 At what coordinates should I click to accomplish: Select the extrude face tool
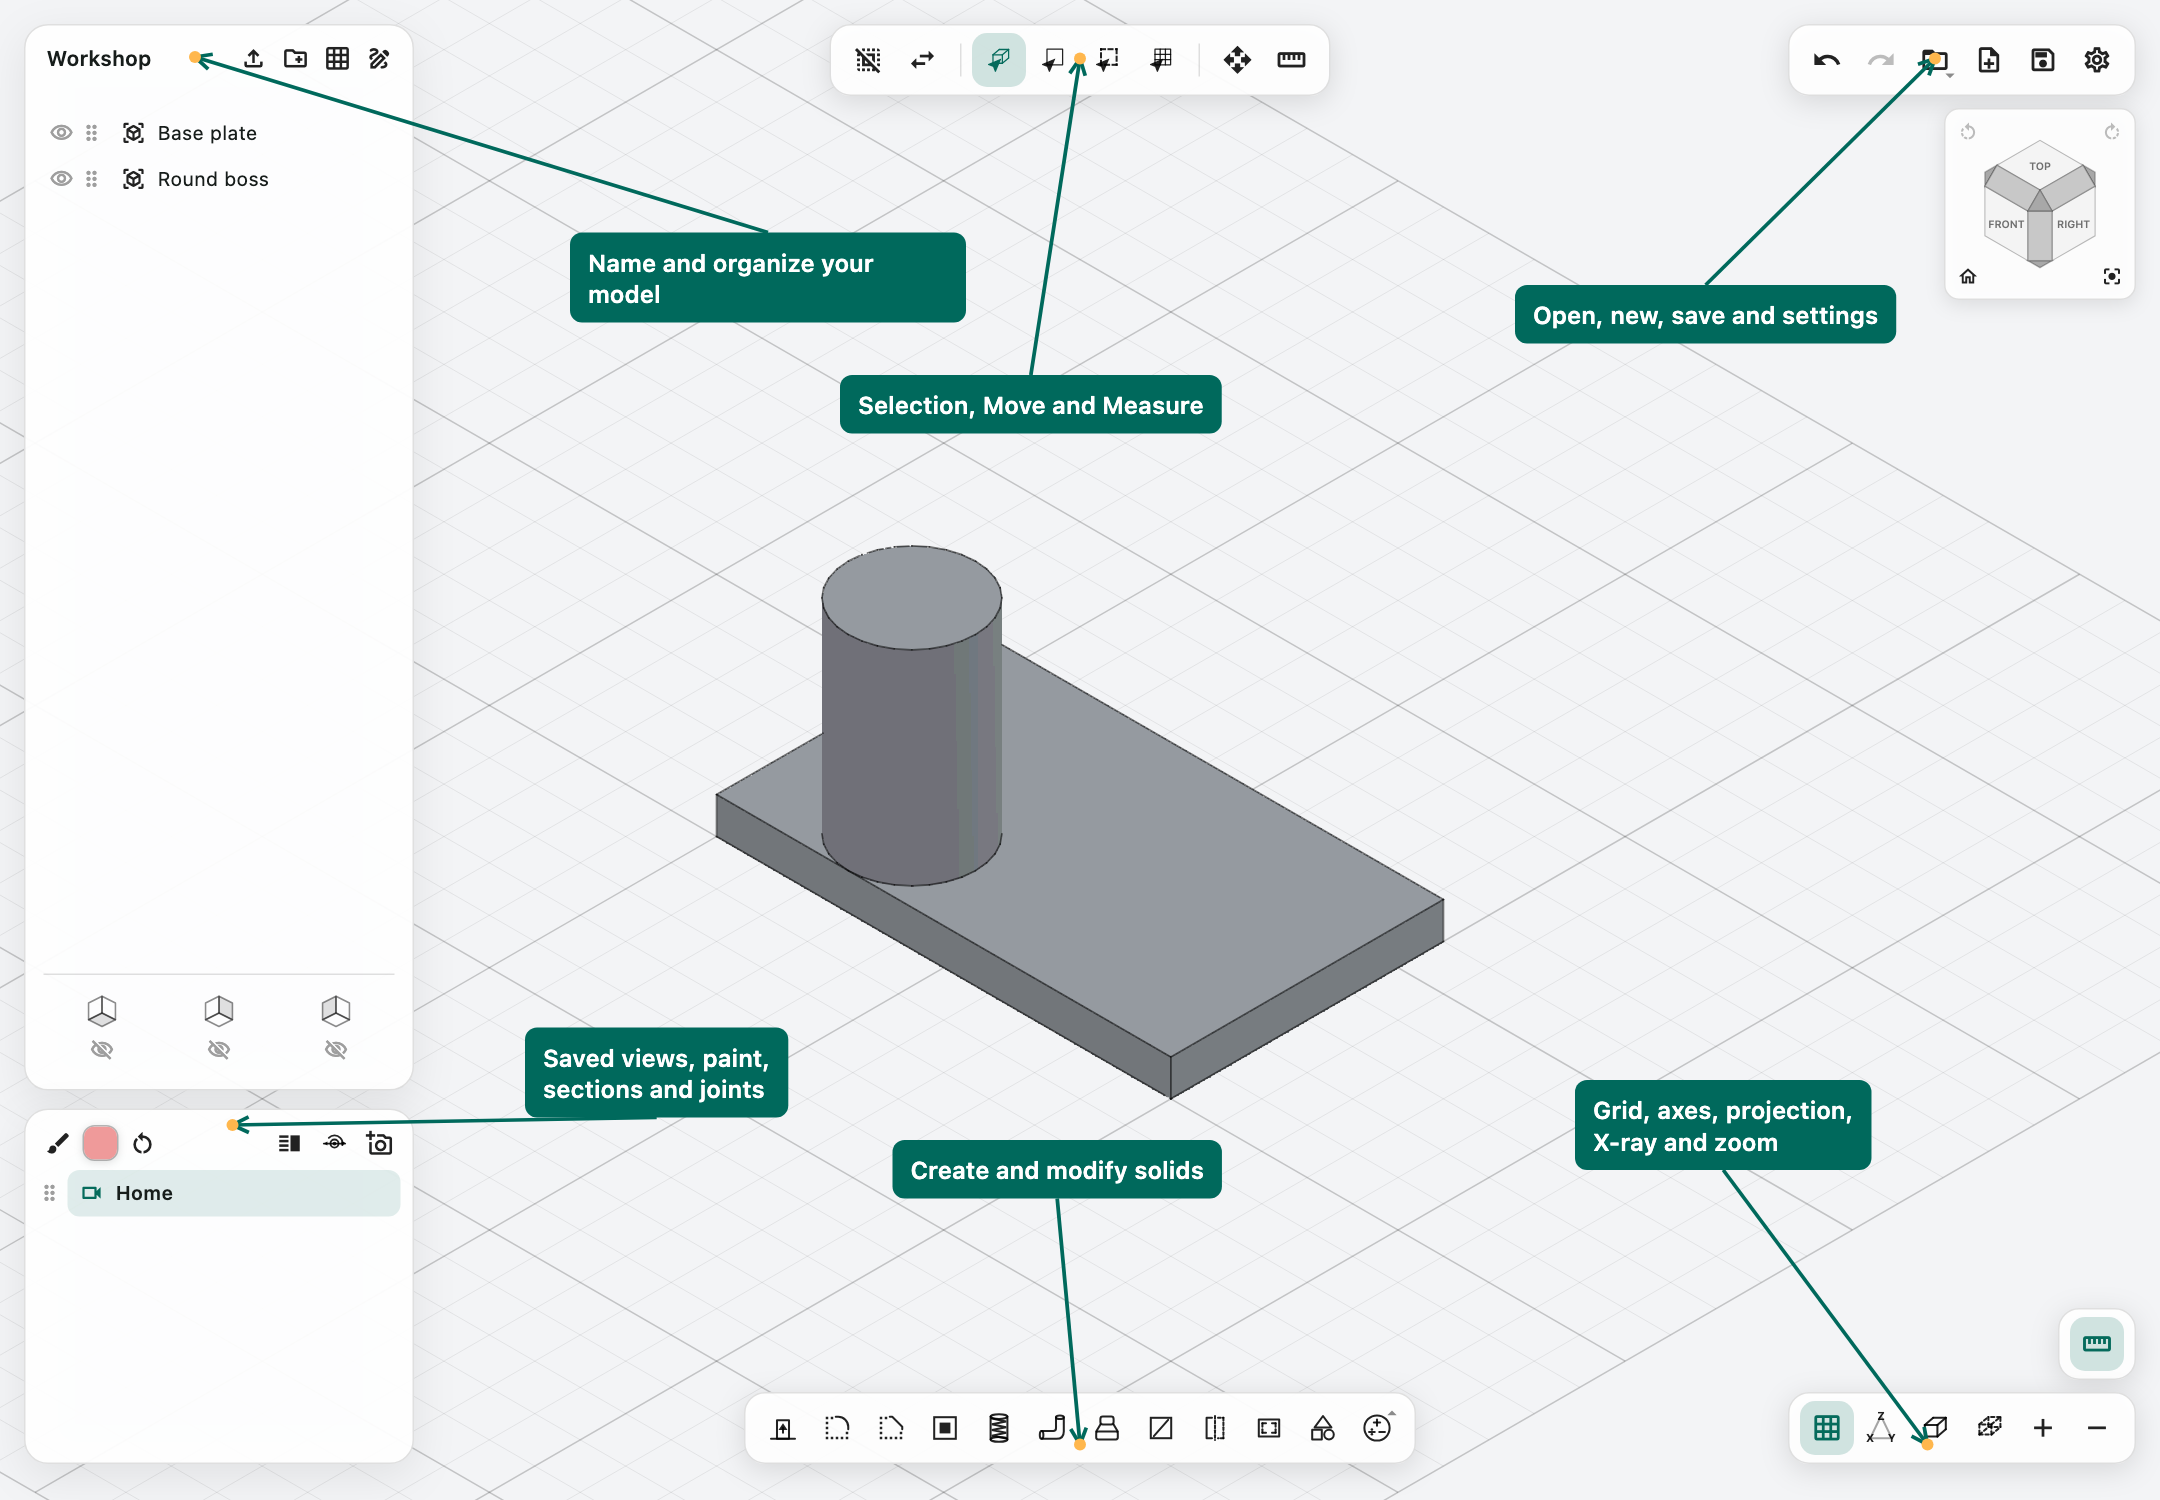(783, 1428)
